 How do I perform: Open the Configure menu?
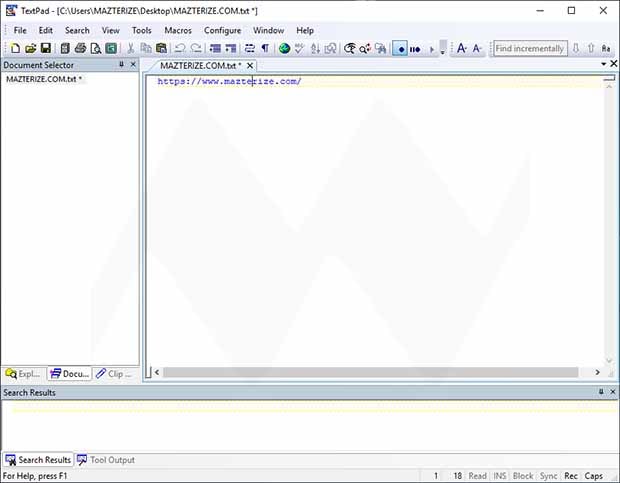(x=222, y=30)
